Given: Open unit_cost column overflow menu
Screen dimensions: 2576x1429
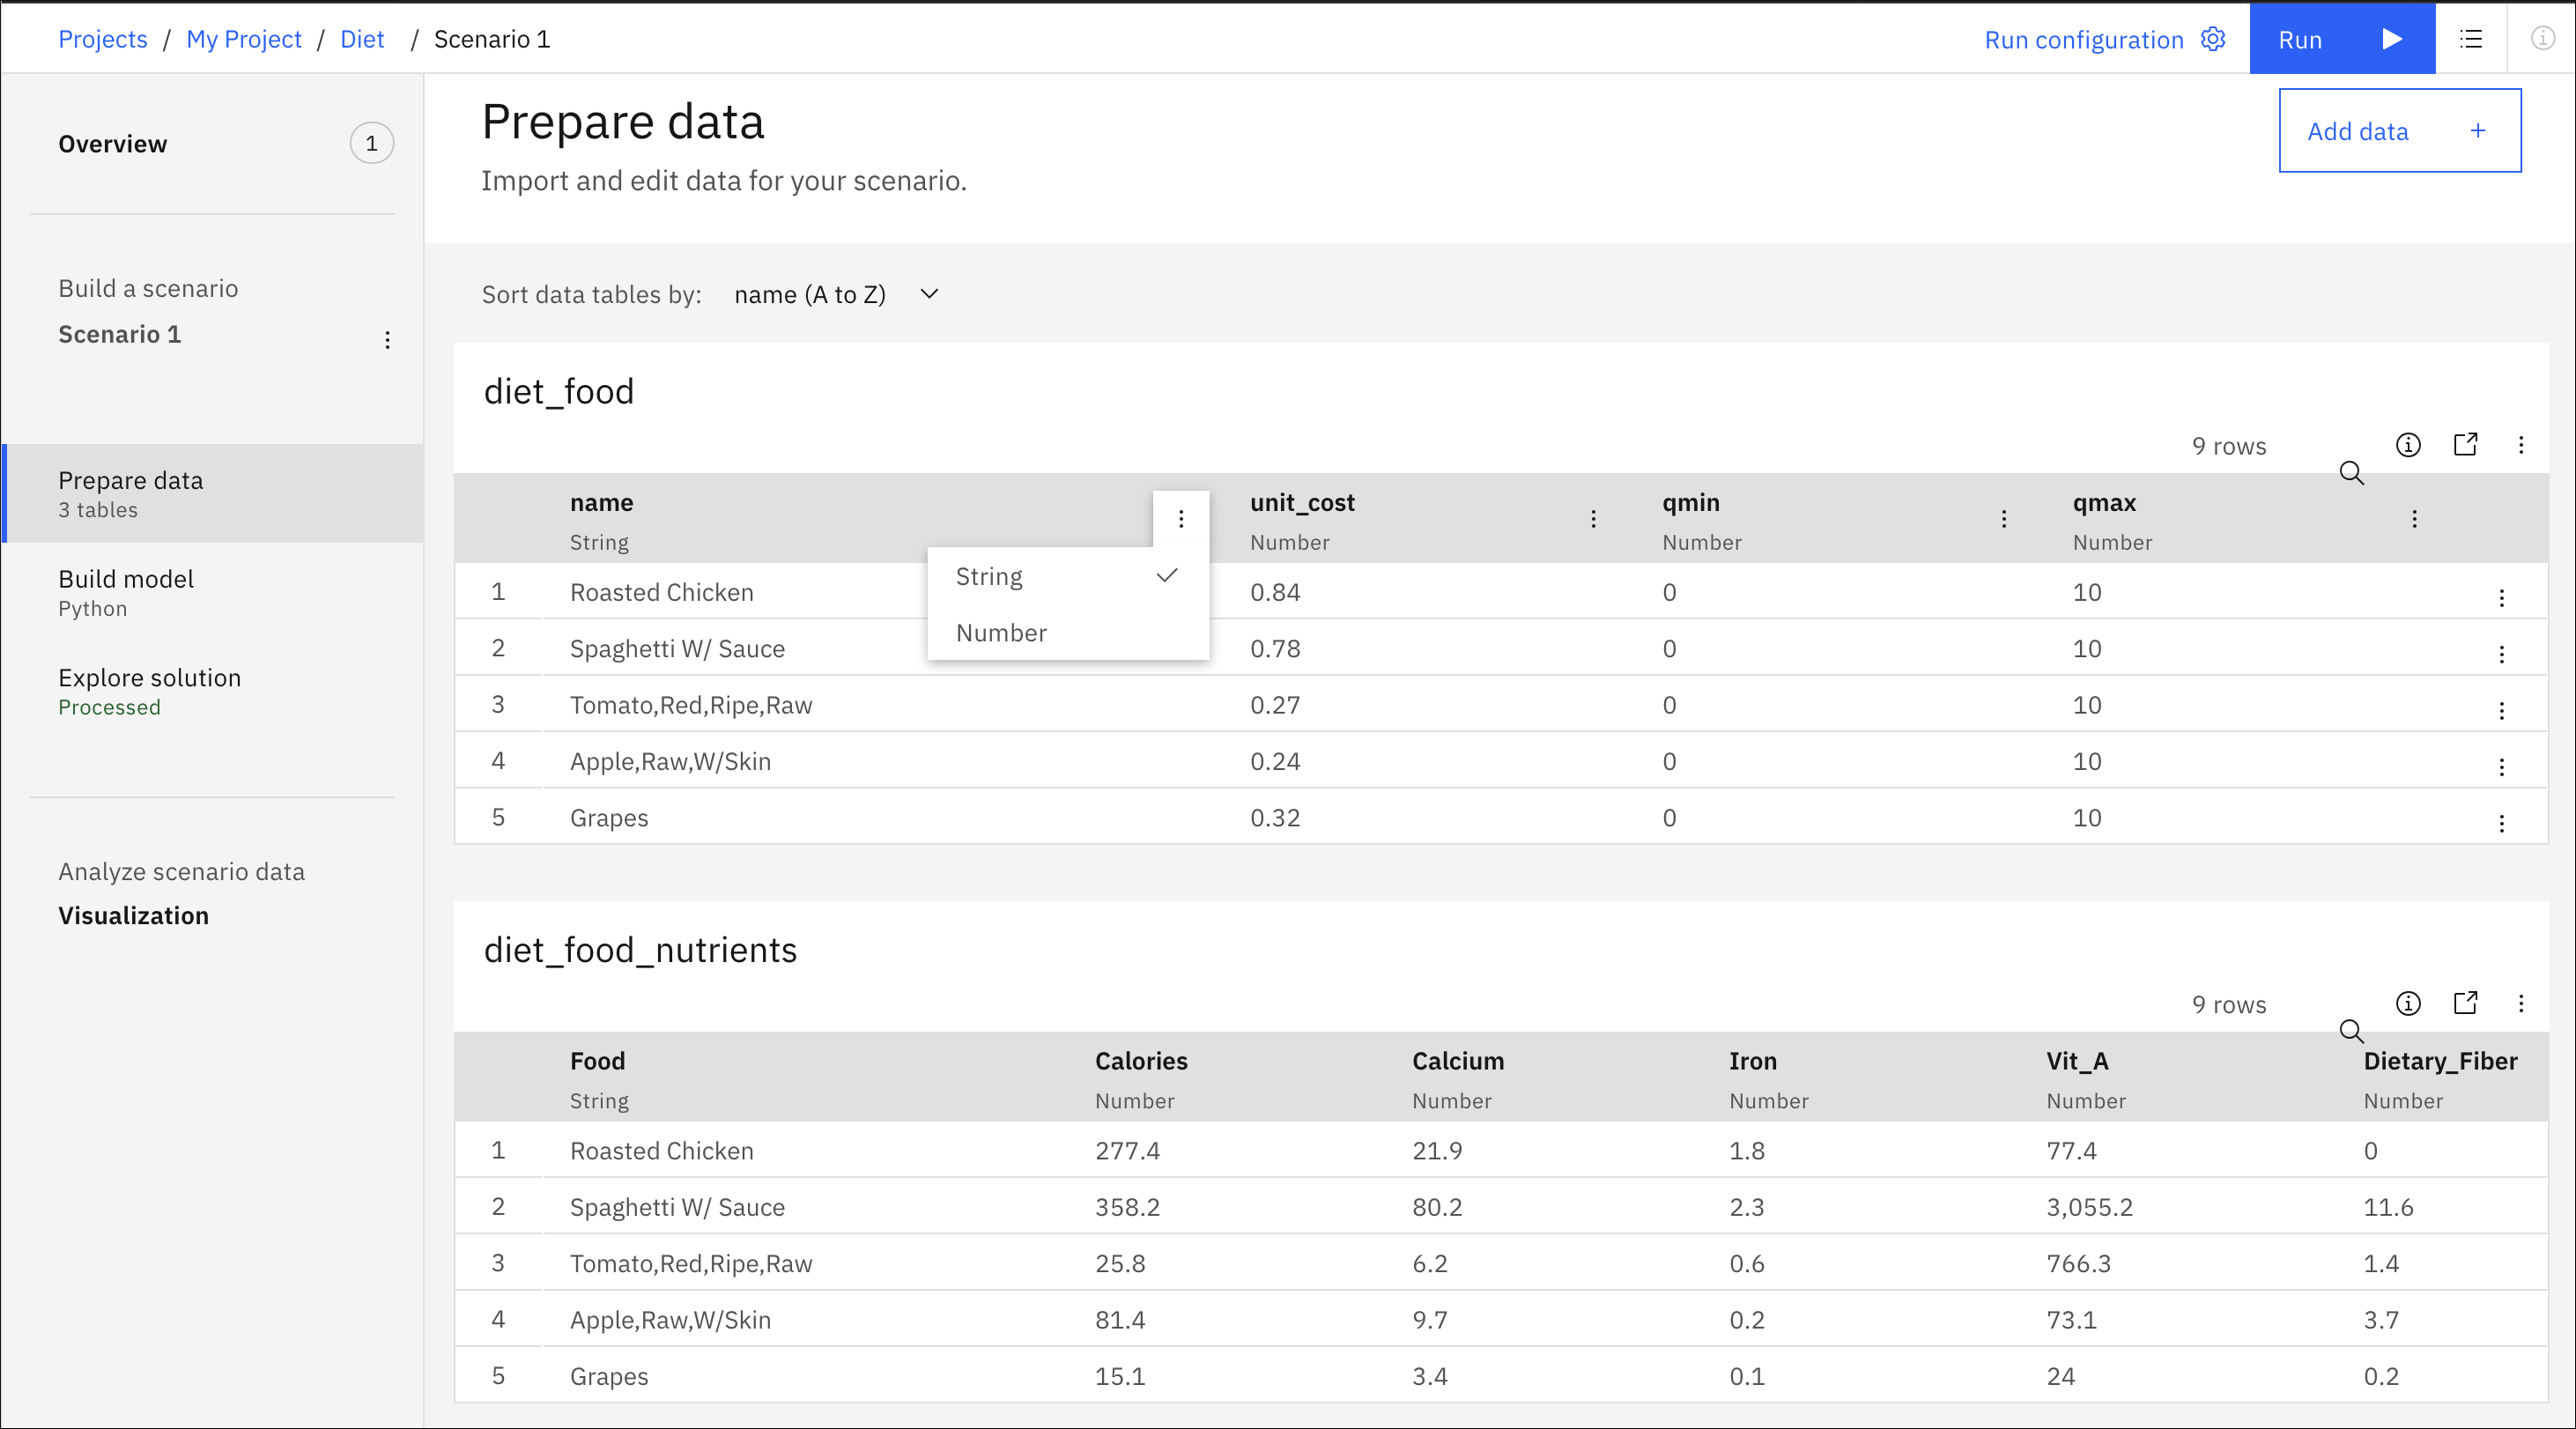Looking at the screenshot, I should [x=1593, y=518].
